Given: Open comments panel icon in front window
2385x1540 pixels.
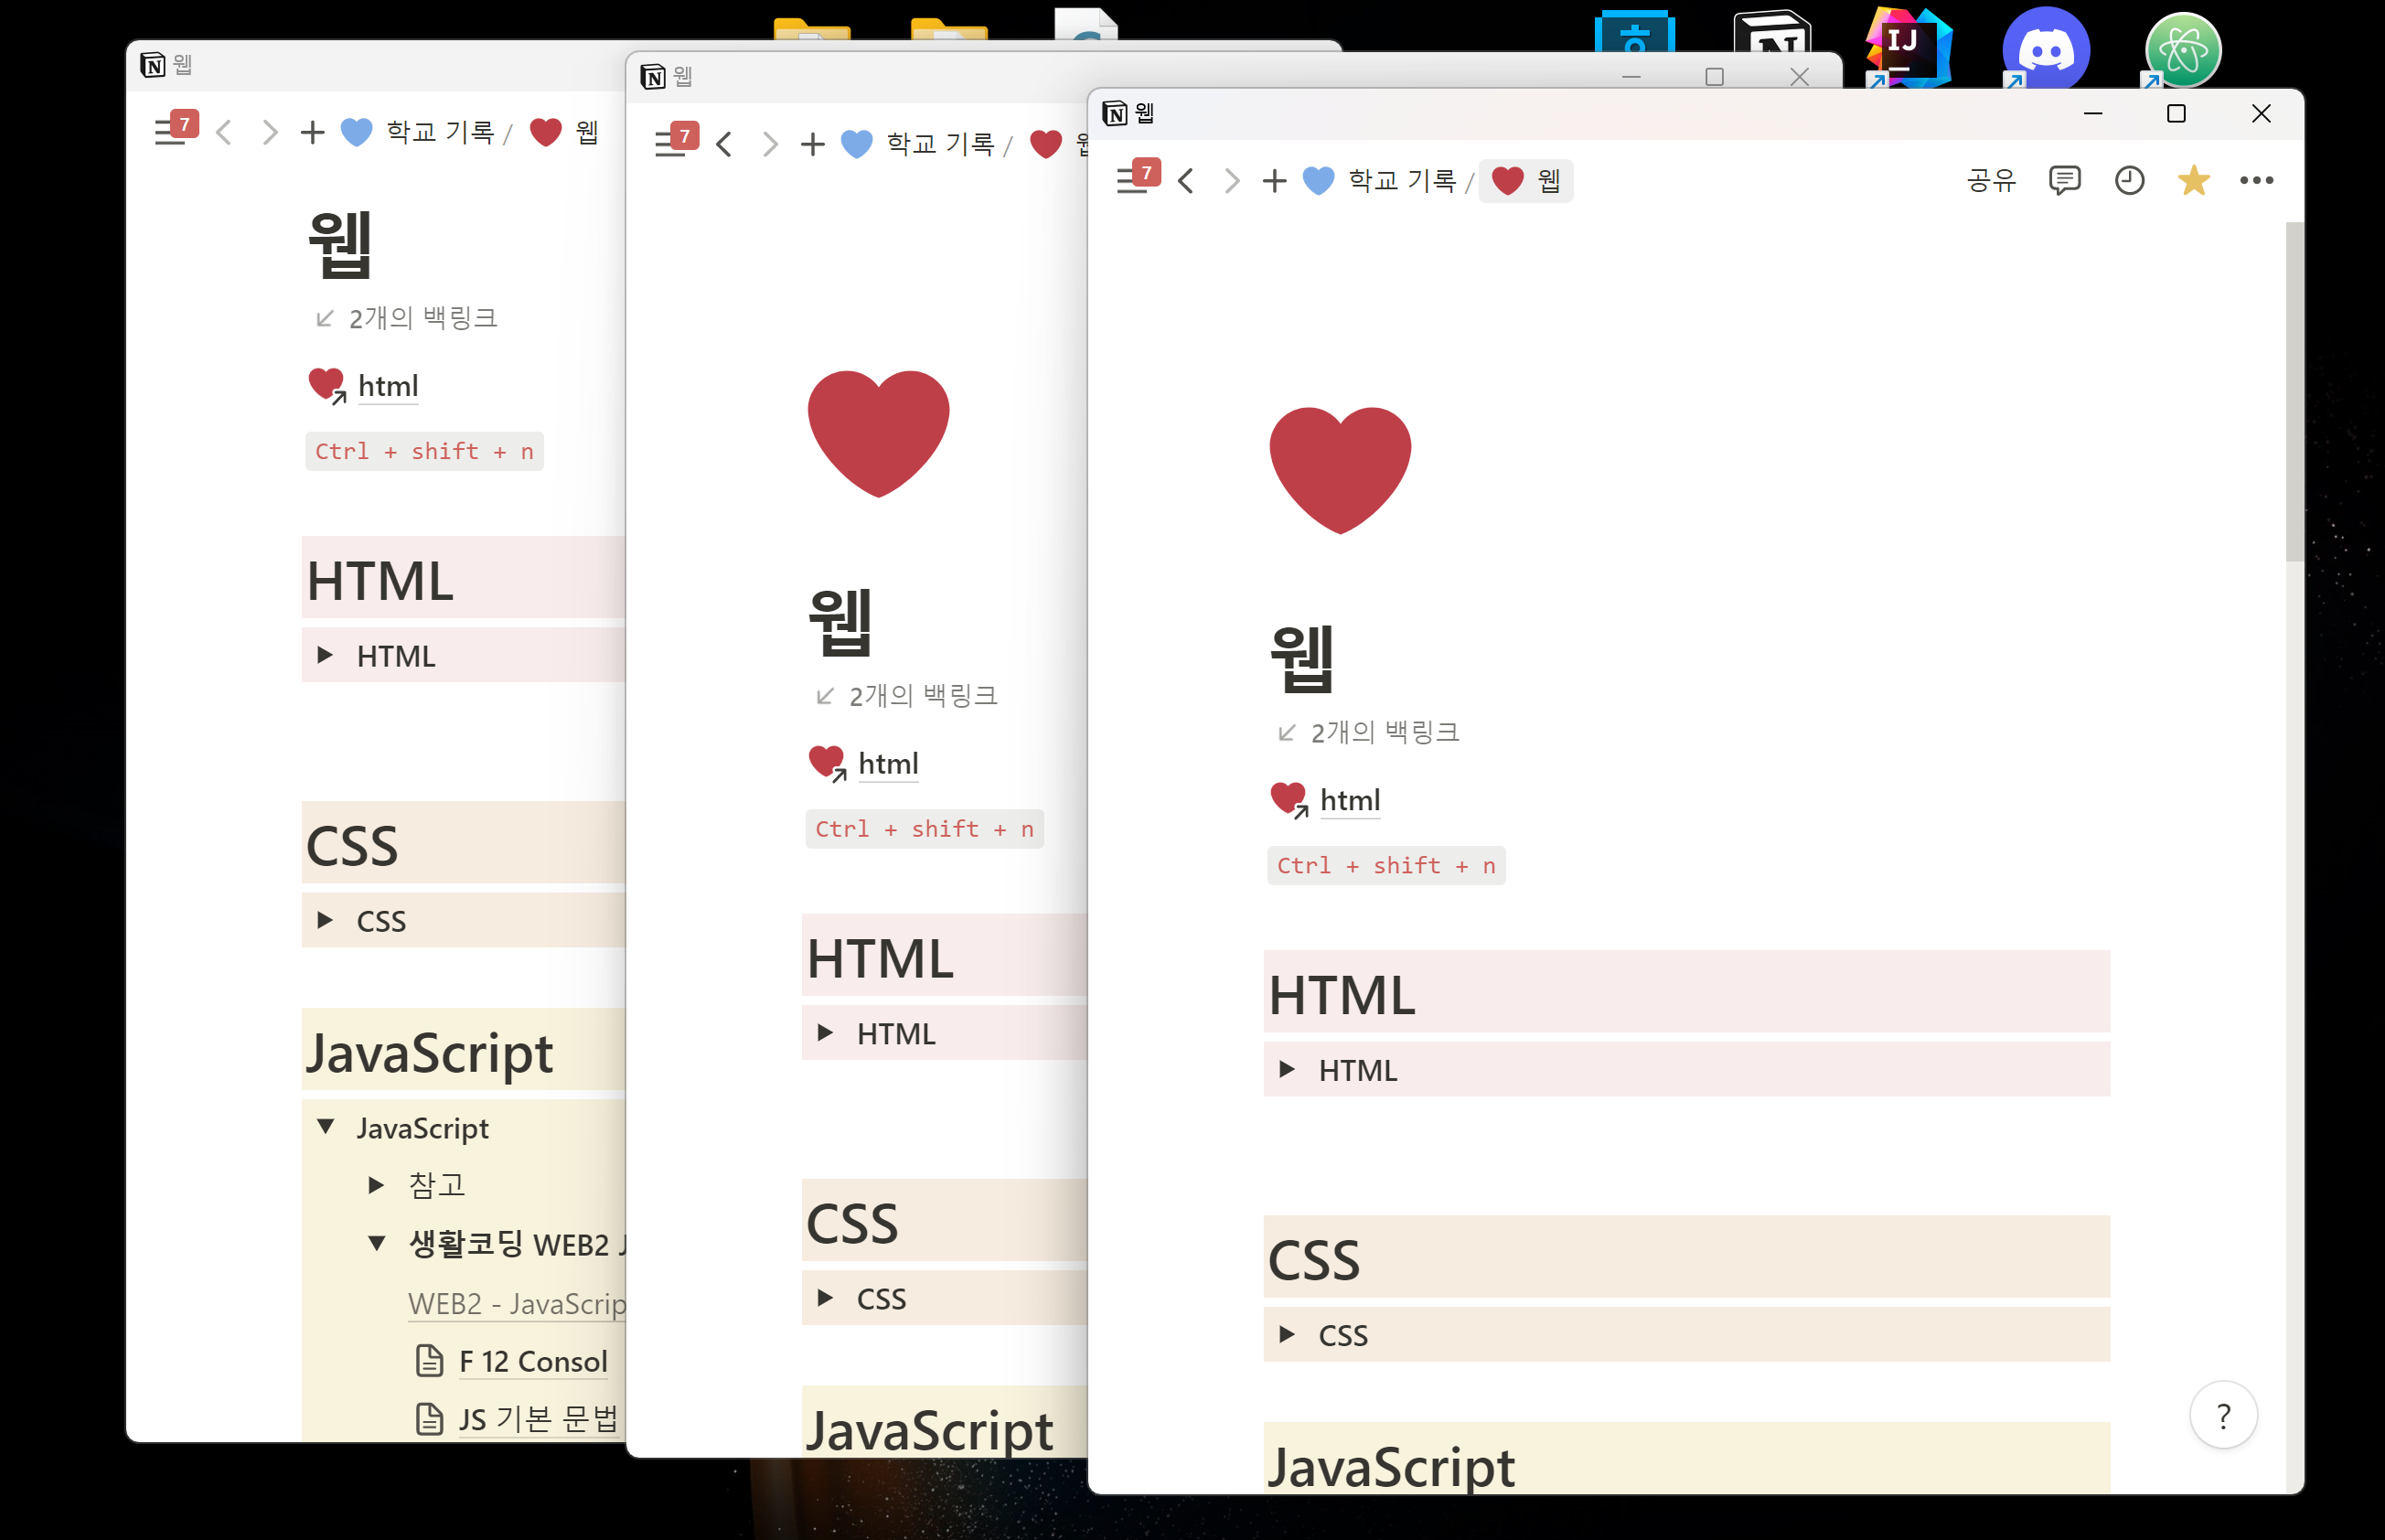Looking at the screenshot, I should click(x=2064, y=181).
